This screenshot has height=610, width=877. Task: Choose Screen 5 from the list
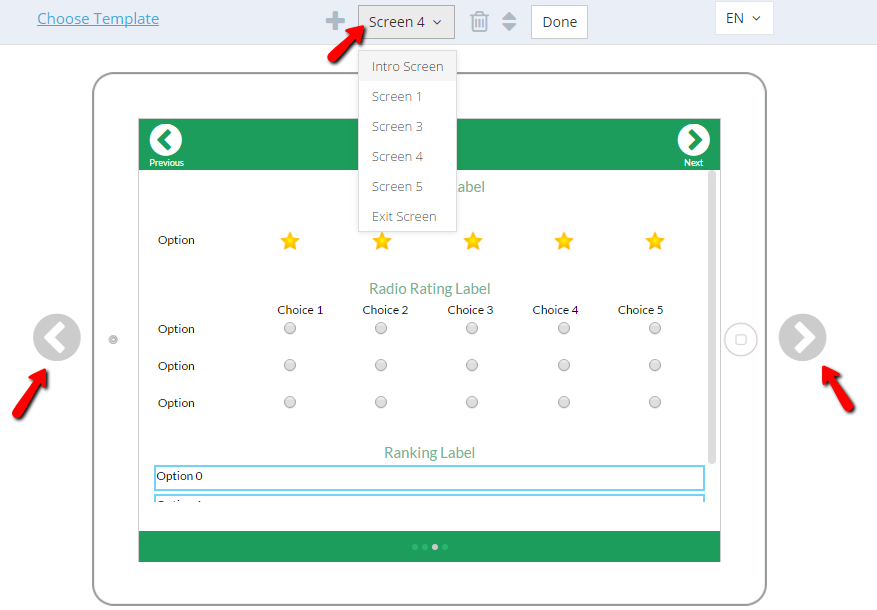coord(407,186)
